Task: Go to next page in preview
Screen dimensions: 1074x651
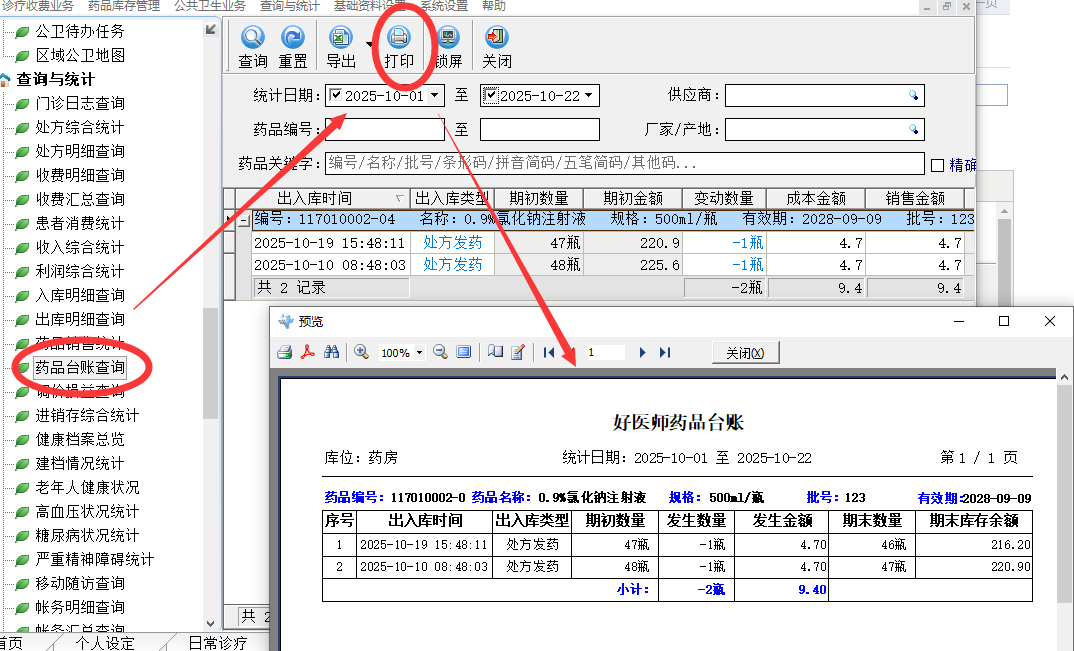Action: pyautogui.click(x=642, y=352)
